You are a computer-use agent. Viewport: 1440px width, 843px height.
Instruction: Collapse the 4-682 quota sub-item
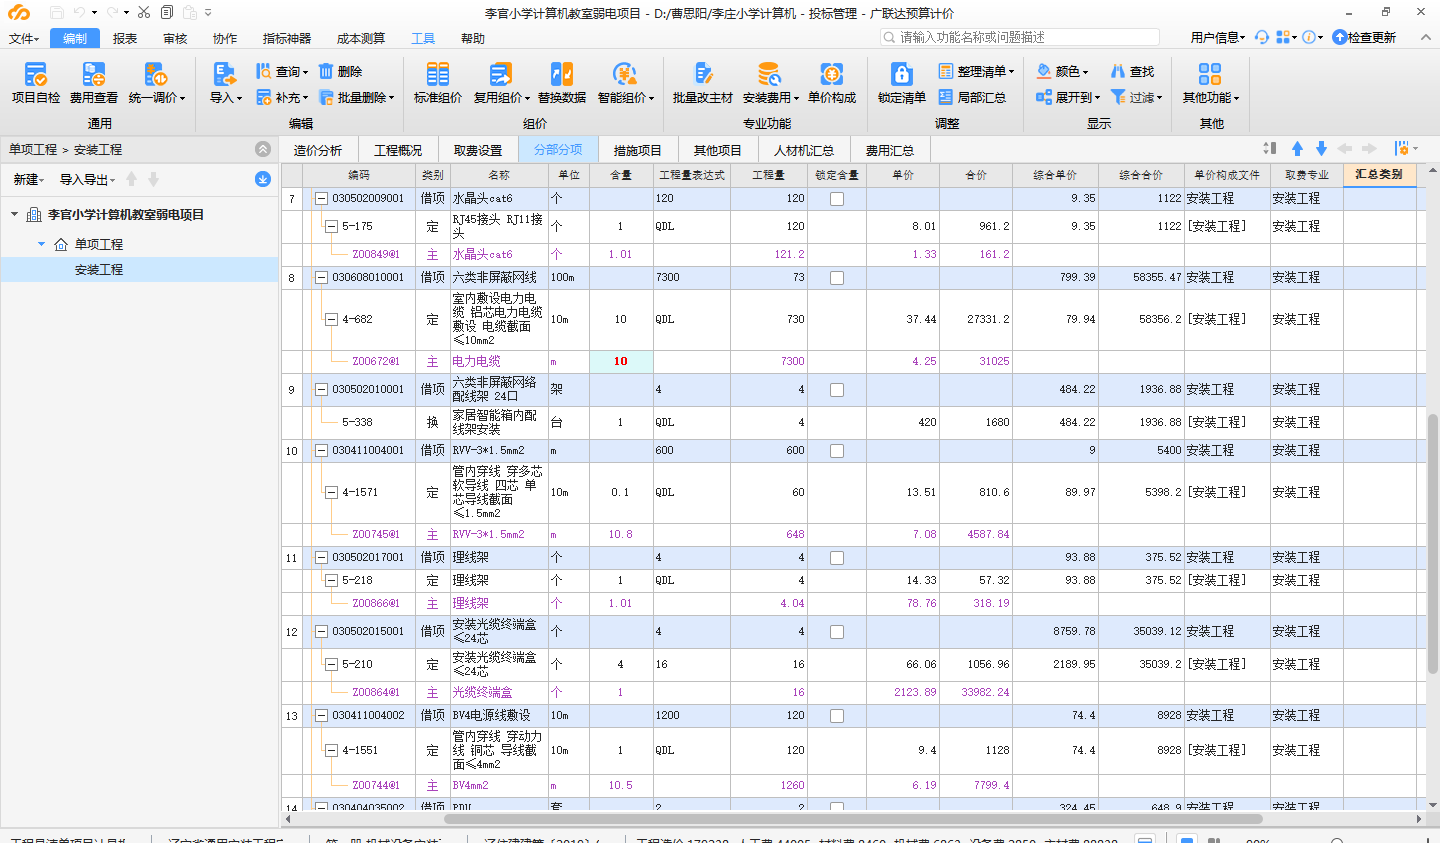[x=331, y=319]
